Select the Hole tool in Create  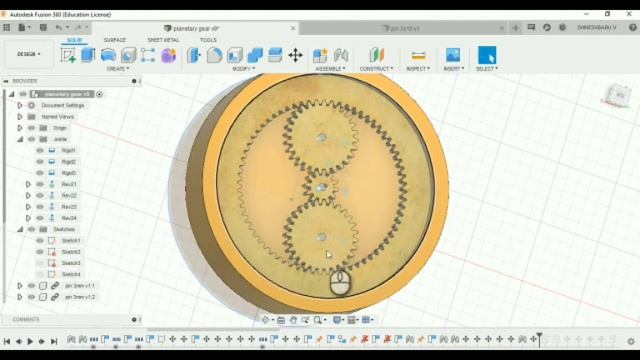tap(128, 55)
